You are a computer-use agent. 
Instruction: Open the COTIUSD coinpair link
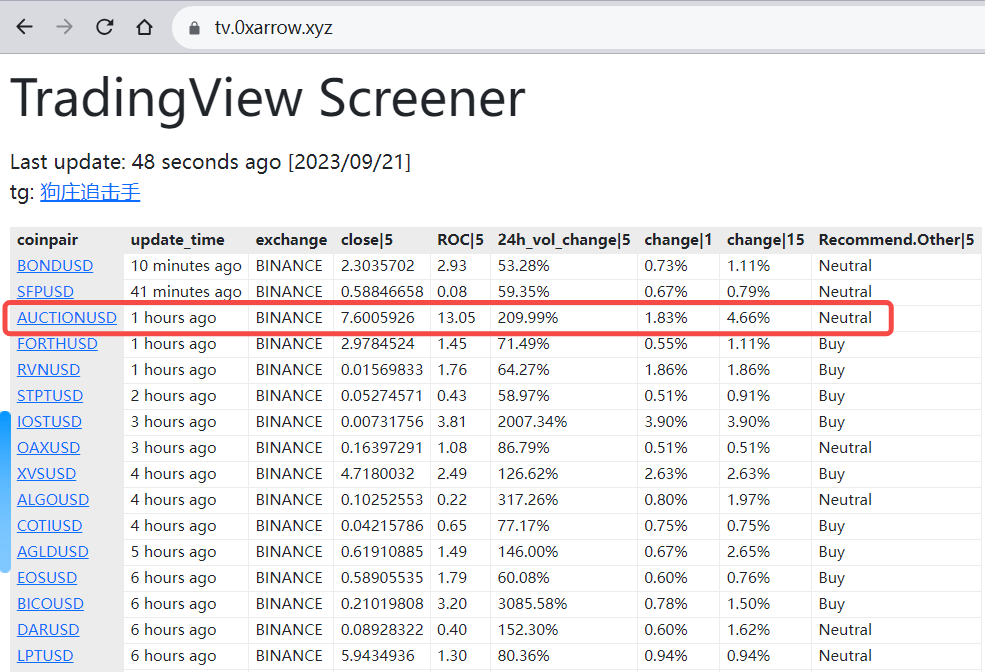pos(50,526)
